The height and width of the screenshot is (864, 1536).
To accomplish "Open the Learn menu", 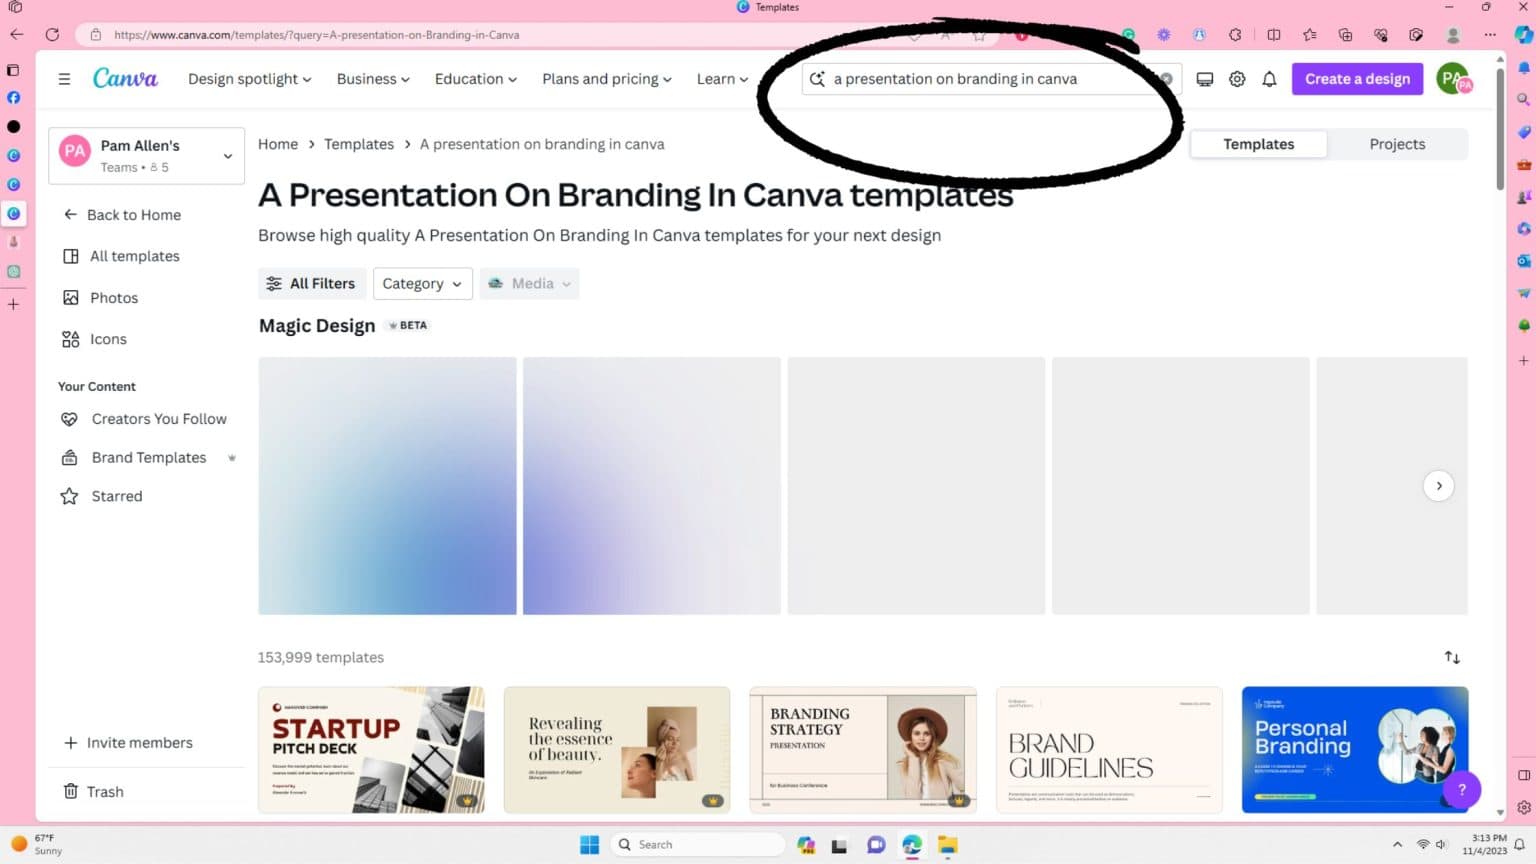I will click(x=721, y=79).
